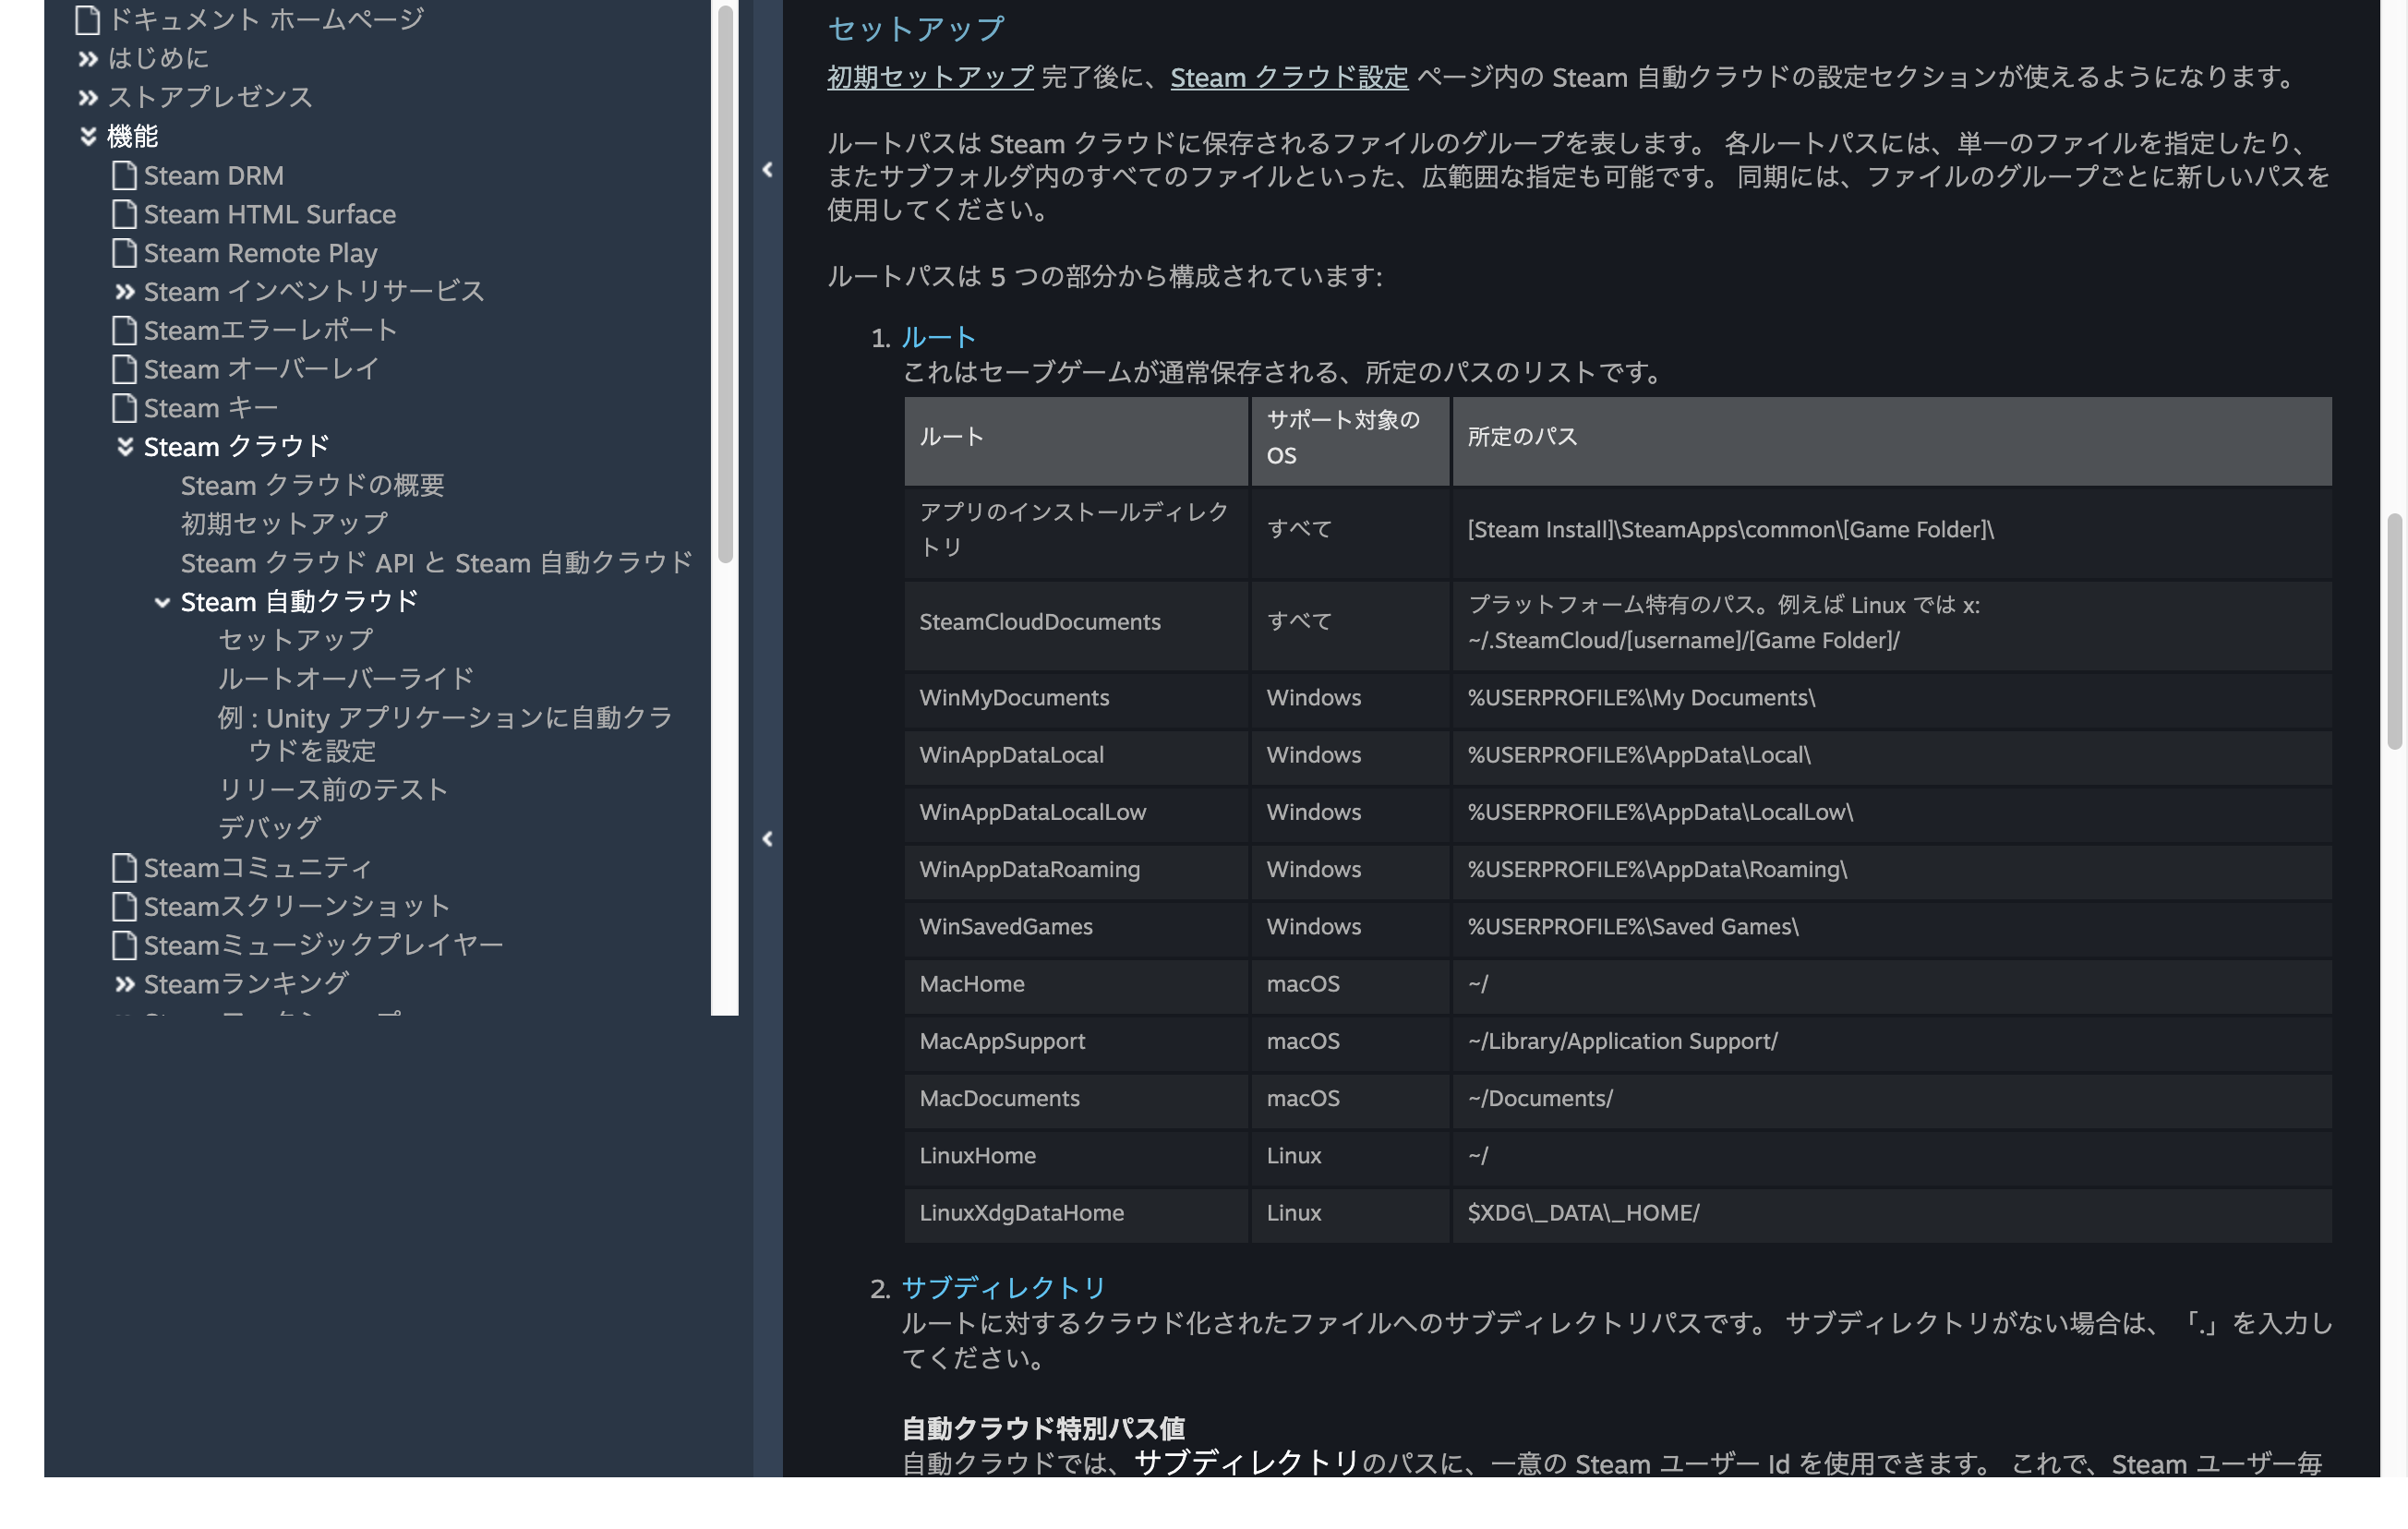Click the WinMyDocuments table cell
This screenshot has height=1529, width=2408.
(1077, 699)
